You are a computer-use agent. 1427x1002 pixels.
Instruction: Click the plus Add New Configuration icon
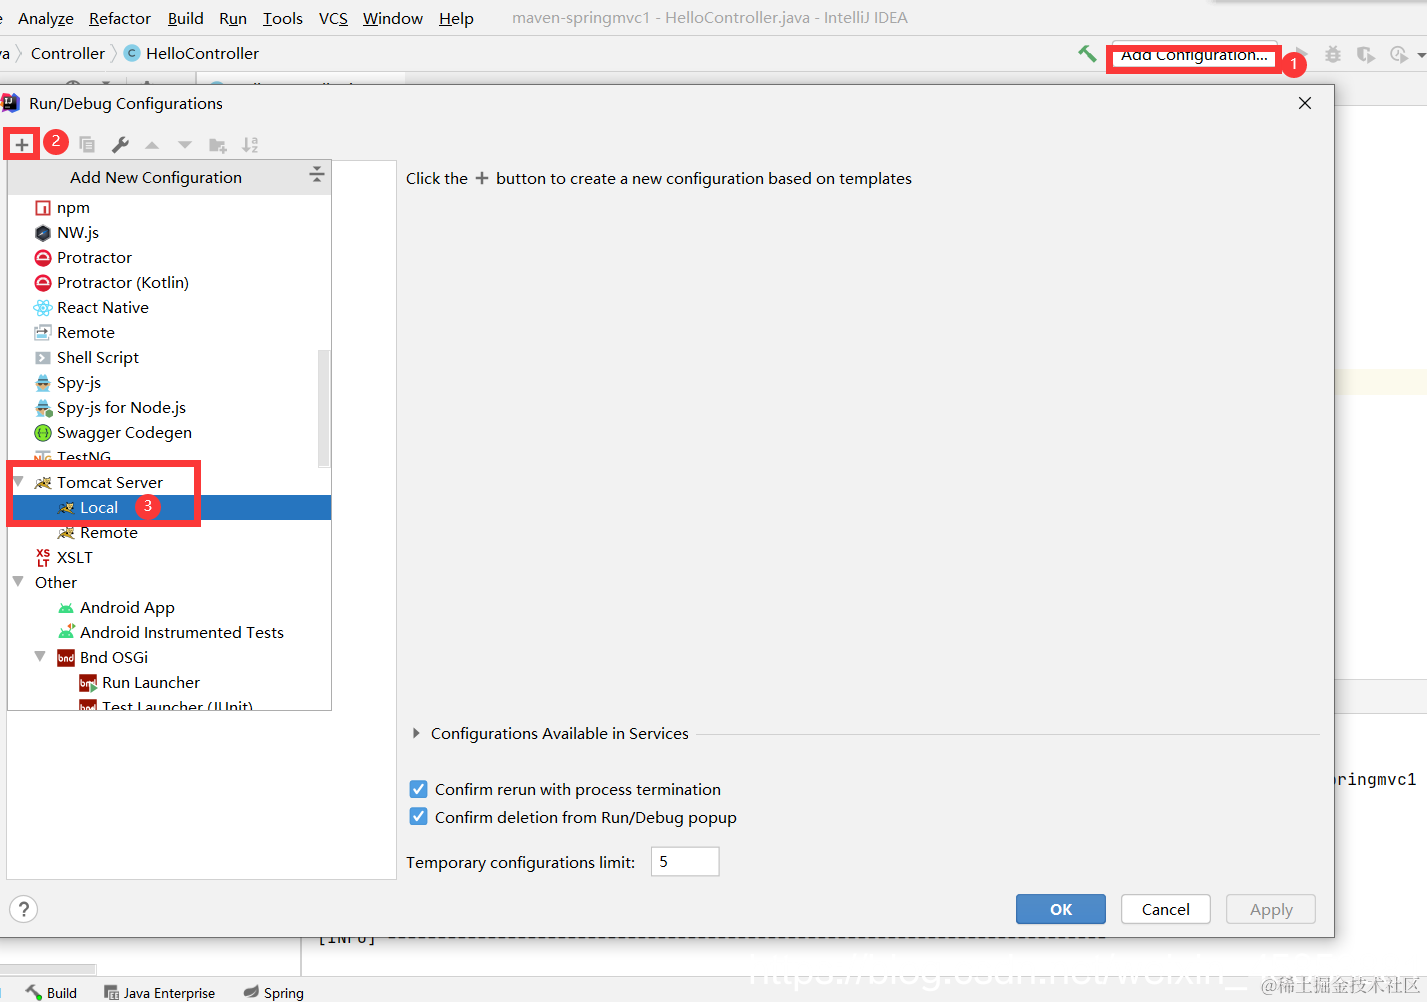coord(21,144)
